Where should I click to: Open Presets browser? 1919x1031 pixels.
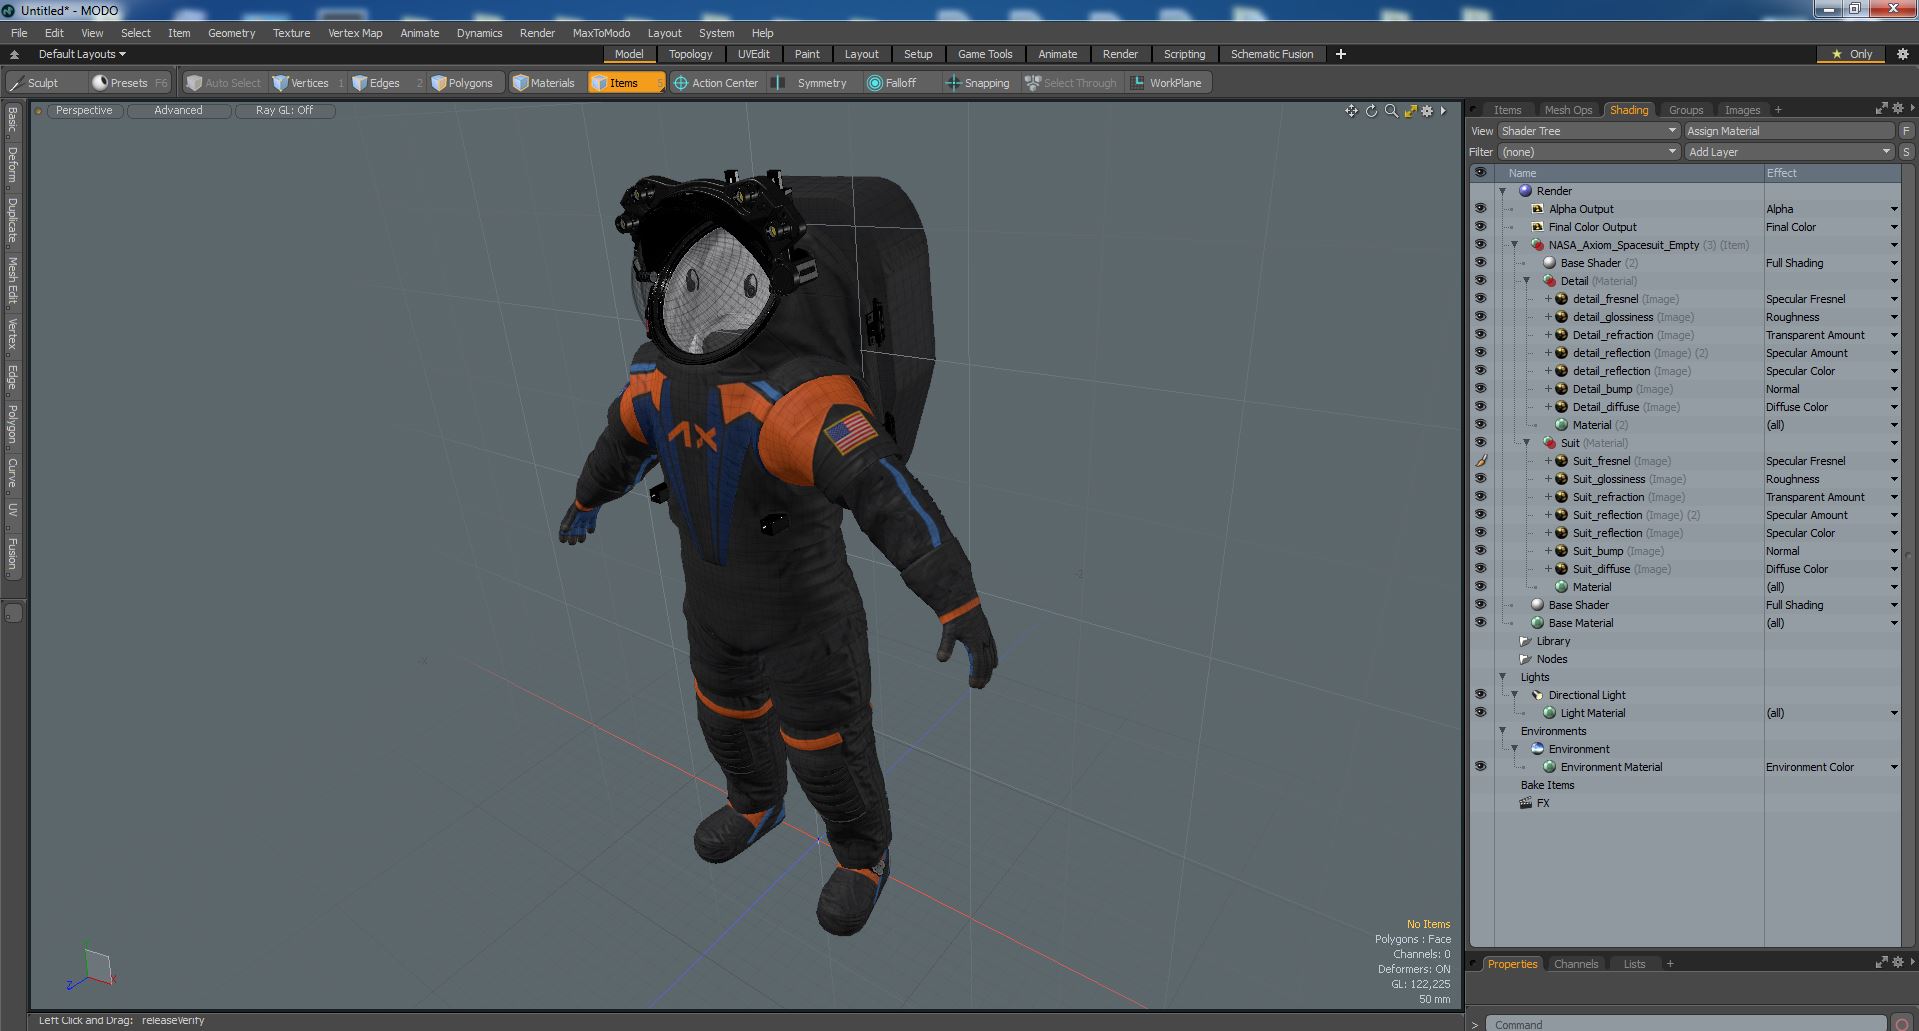tap(128, 83)
